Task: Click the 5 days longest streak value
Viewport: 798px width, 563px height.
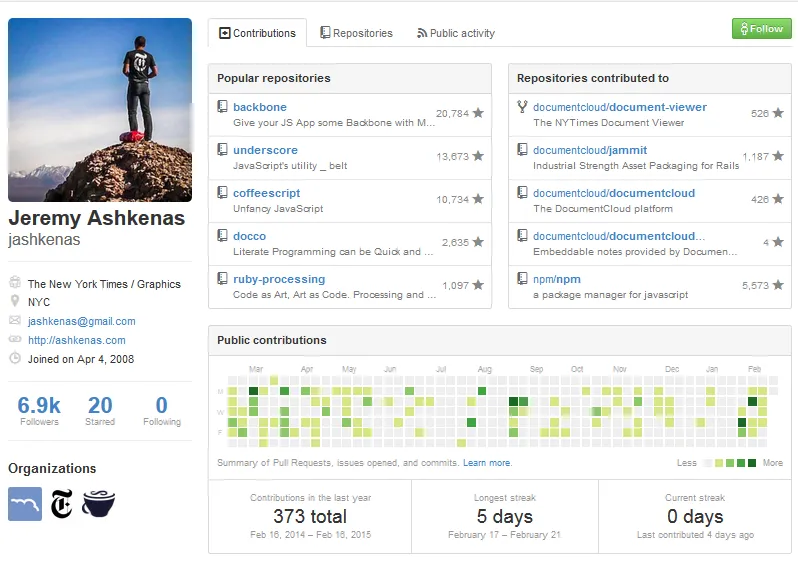Action: [505, 516]
